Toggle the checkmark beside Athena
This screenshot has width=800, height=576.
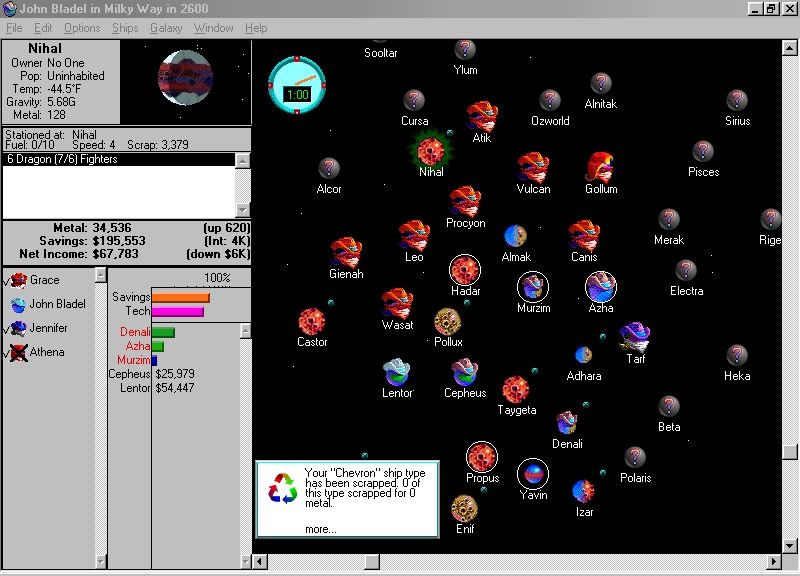pyautogui.click(x=6, y=352)
